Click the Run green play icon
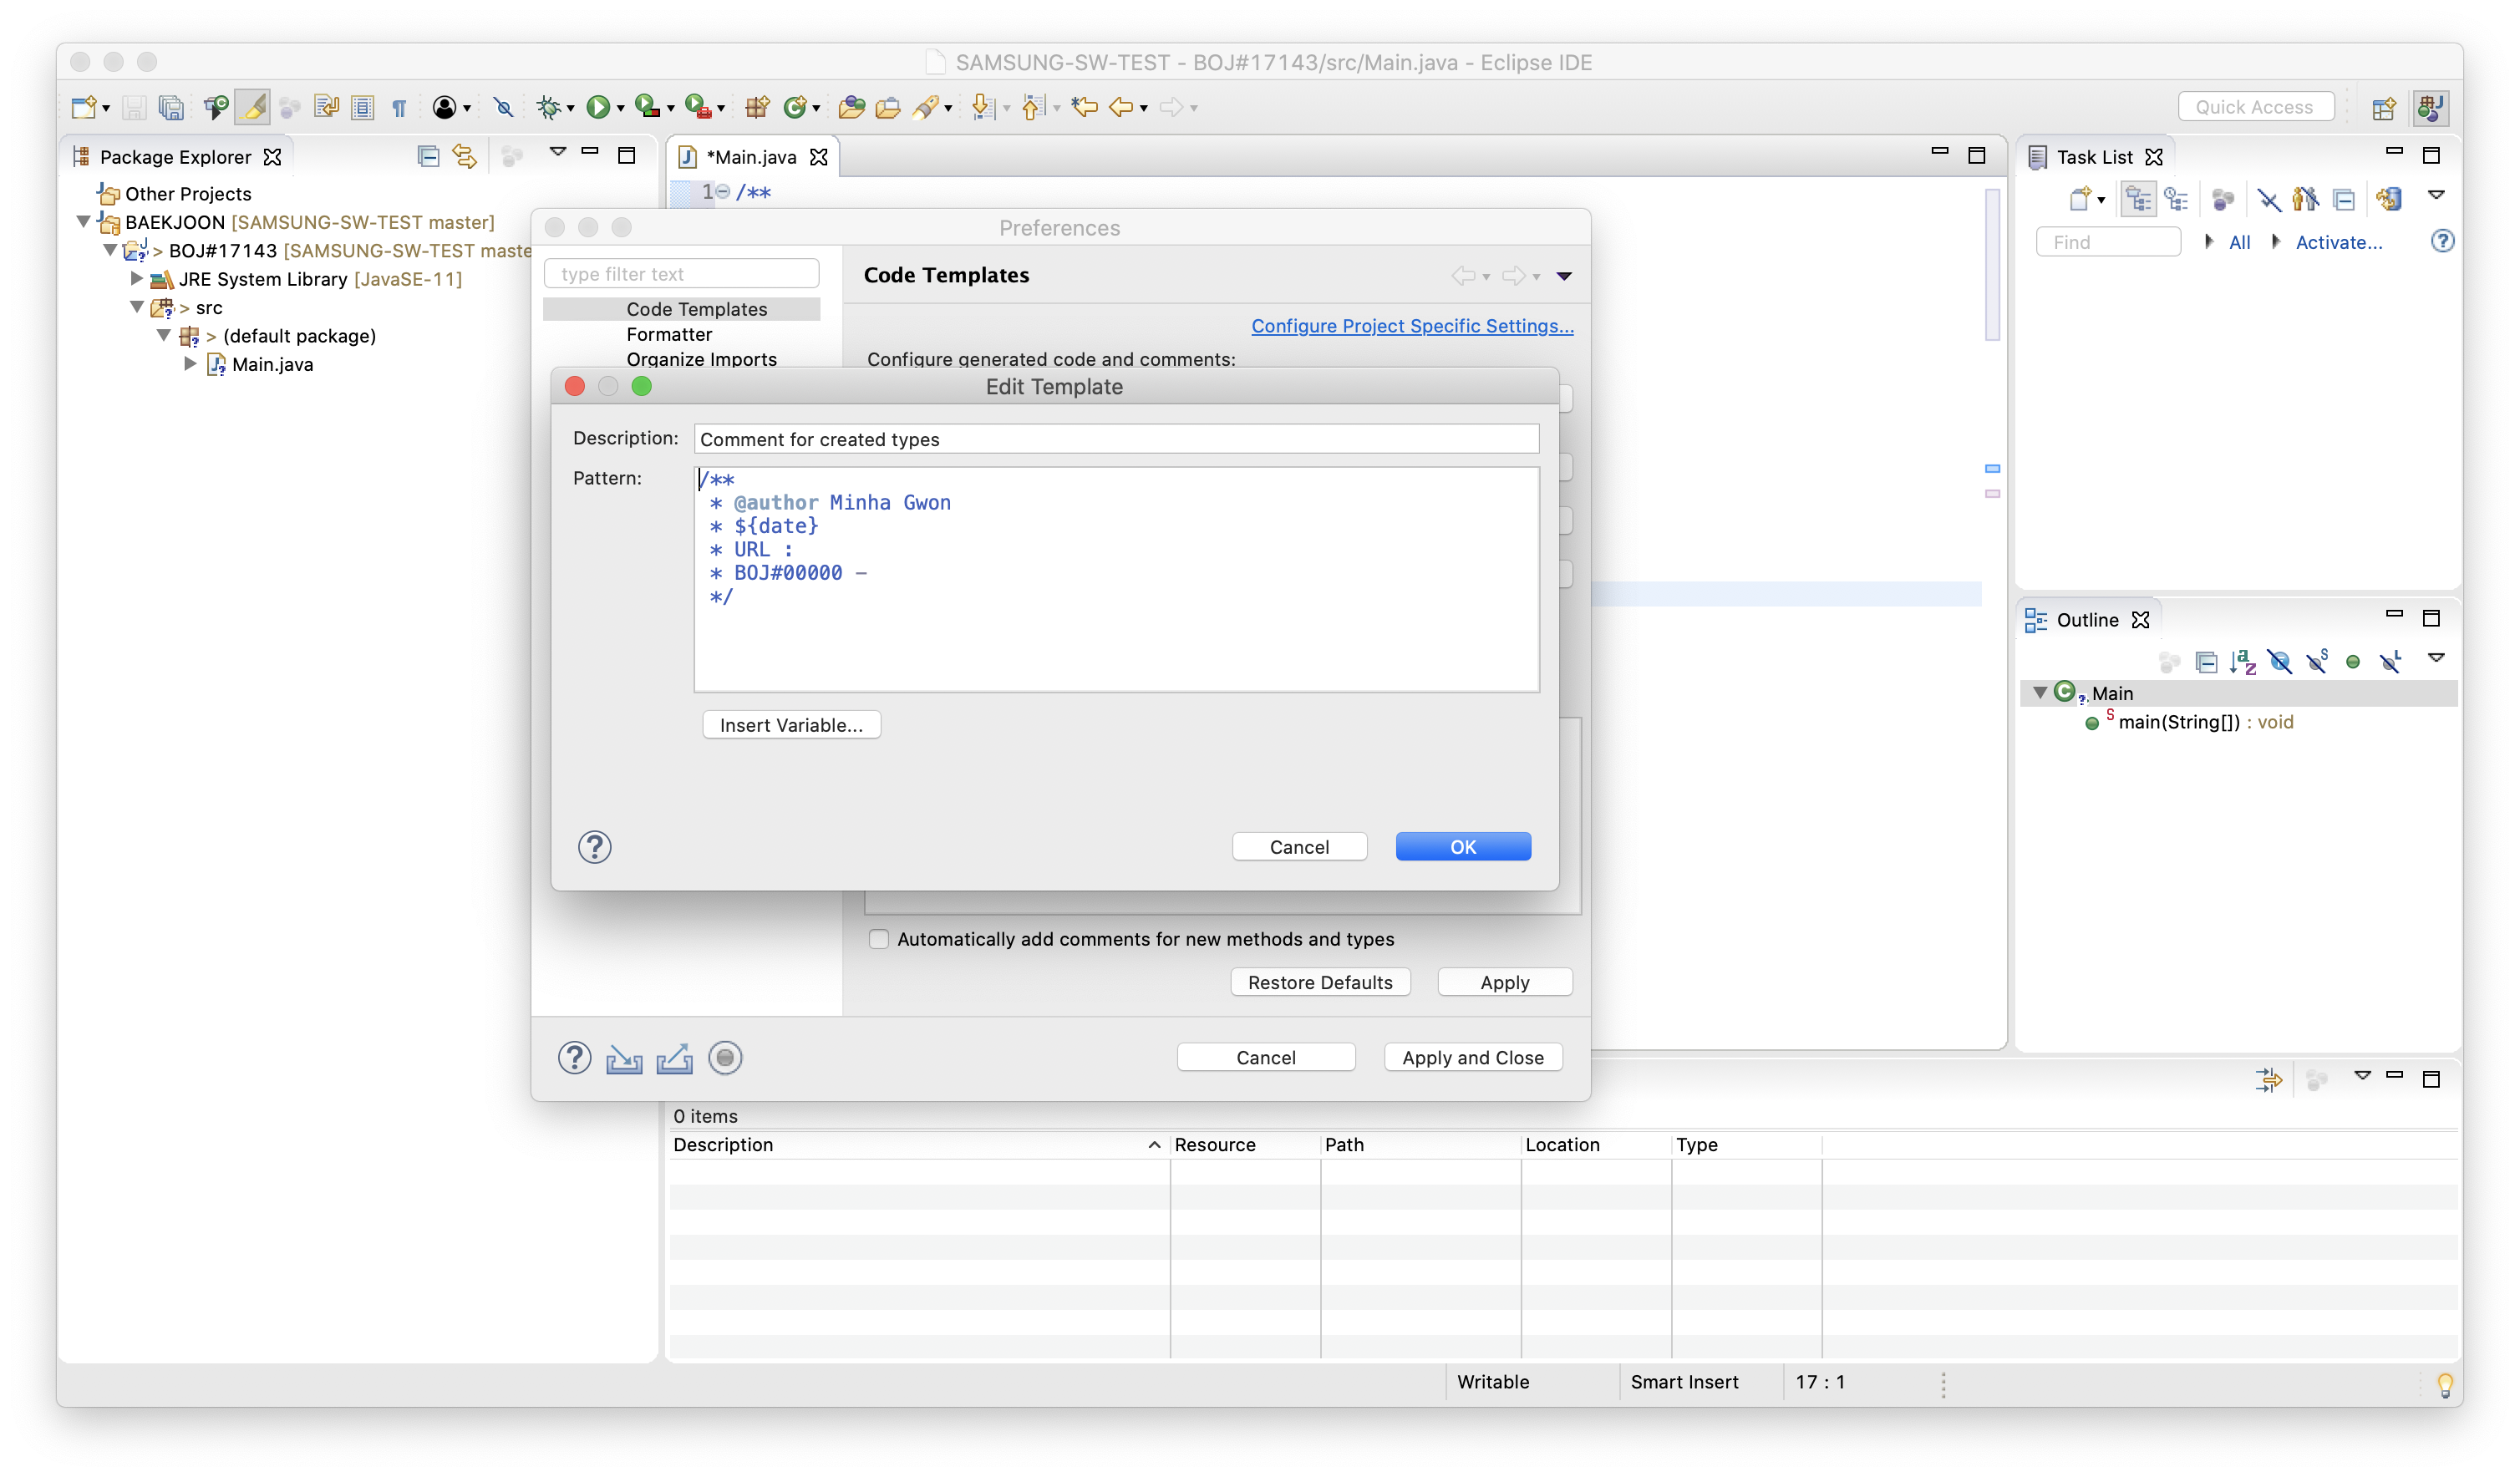2520x1477 pixels. pos(597,107)
